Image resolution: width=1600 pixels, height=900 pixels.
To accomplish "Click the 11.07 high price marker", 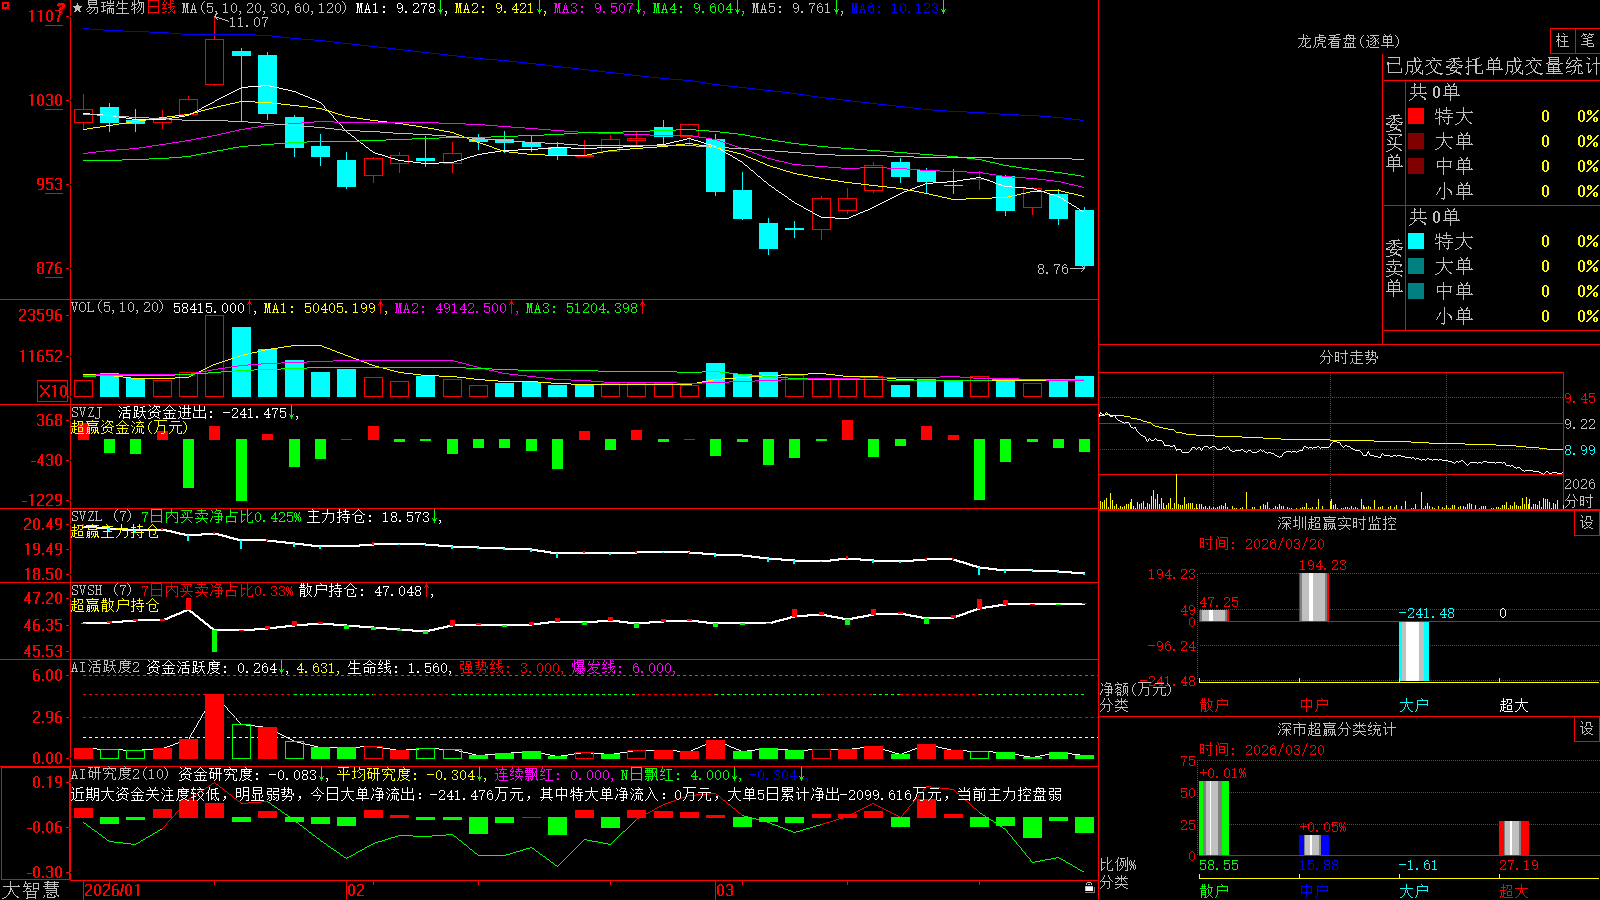I will point(248,22).
